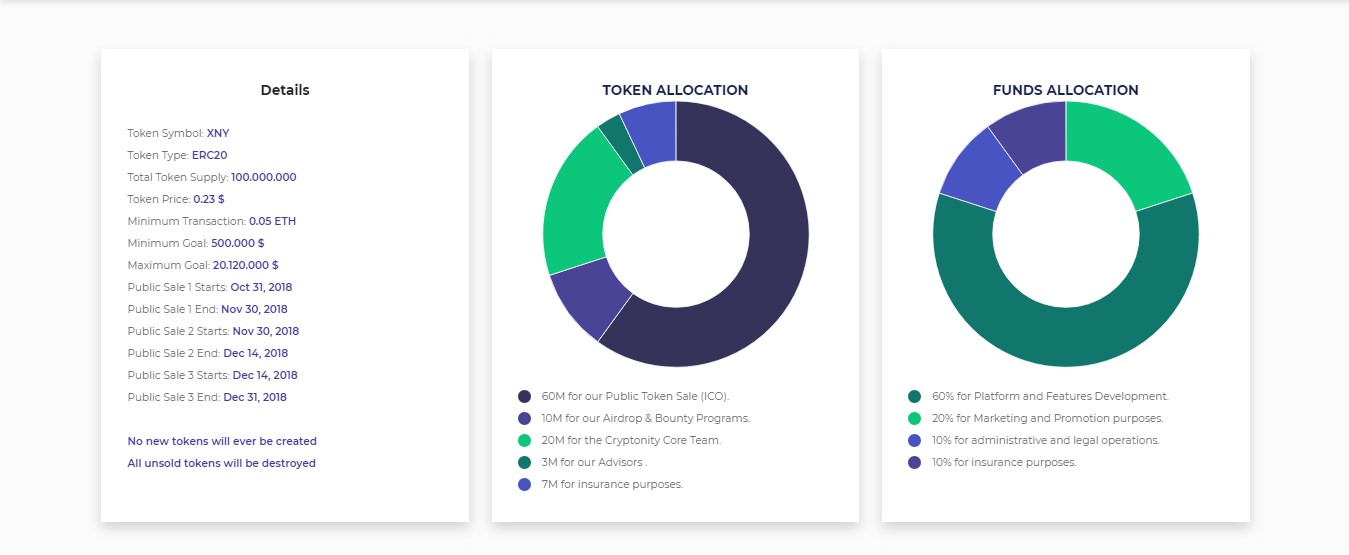Click the blue administrative and legal legend dot
Image resolution: width=1349 pixels, height=555 pixels.
pyautogui.click(x=914, y=440)
